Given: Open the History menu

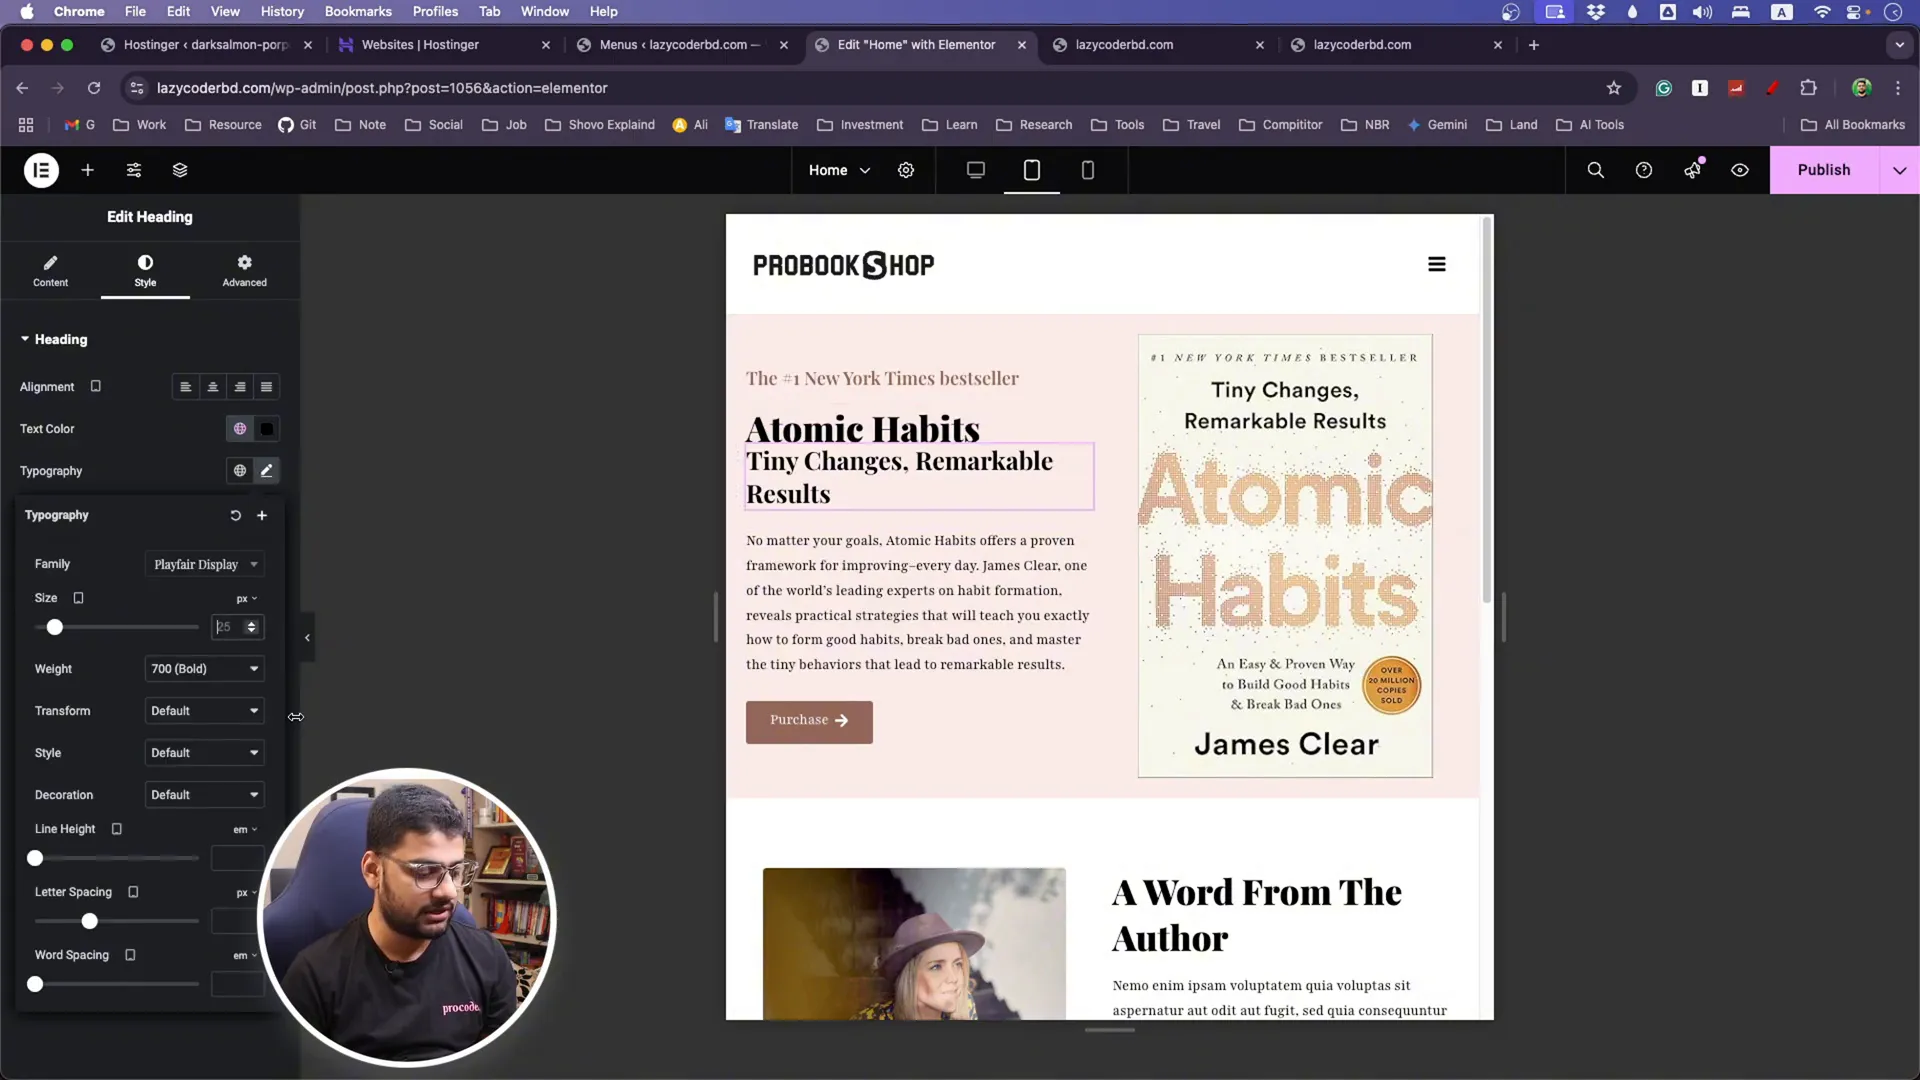Looking at the screenshot, I should [x=282, y=12].
